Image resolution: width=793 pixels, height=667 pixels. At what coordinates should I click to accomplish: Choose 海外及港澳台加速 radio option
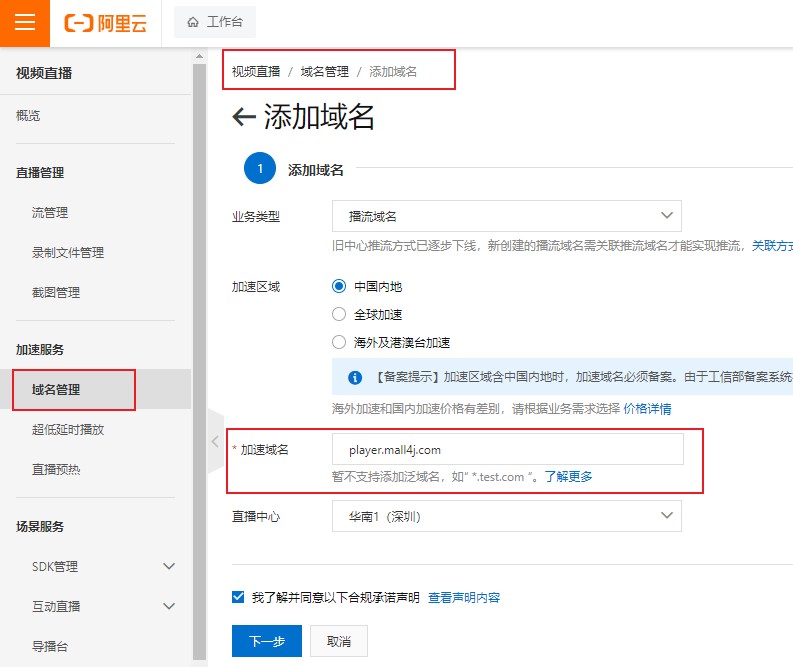(x=339, y=342)
